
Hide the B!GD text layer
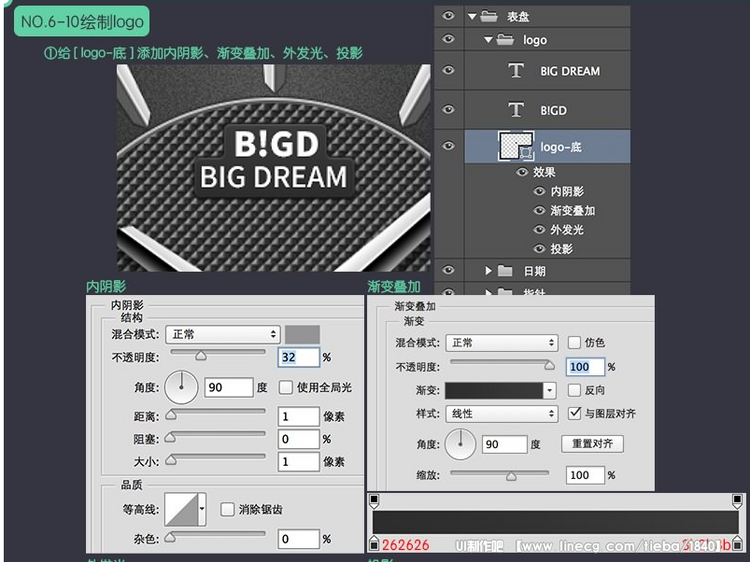(x=448, y=110)
